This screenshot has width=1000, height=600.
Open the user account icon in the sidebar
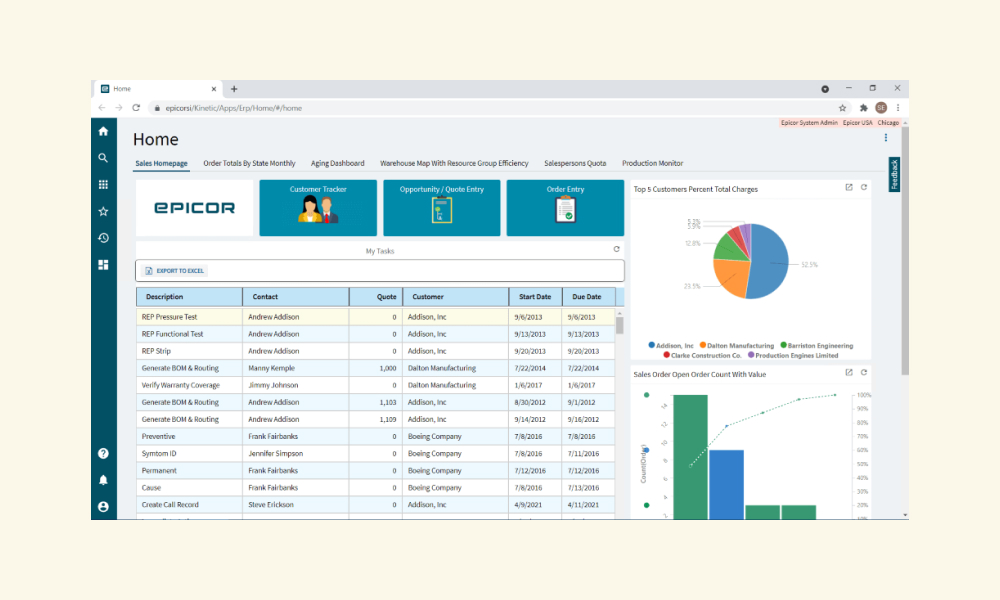pyautogui.click(x=103, y=507)
